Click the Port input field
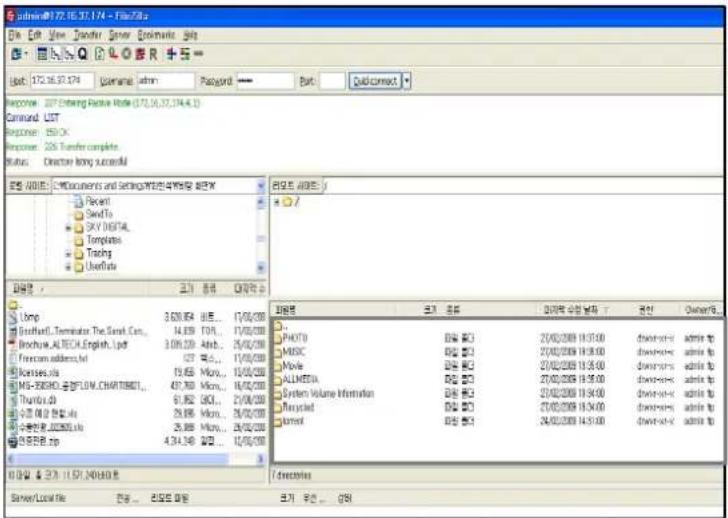 click(x=332, y=81)
